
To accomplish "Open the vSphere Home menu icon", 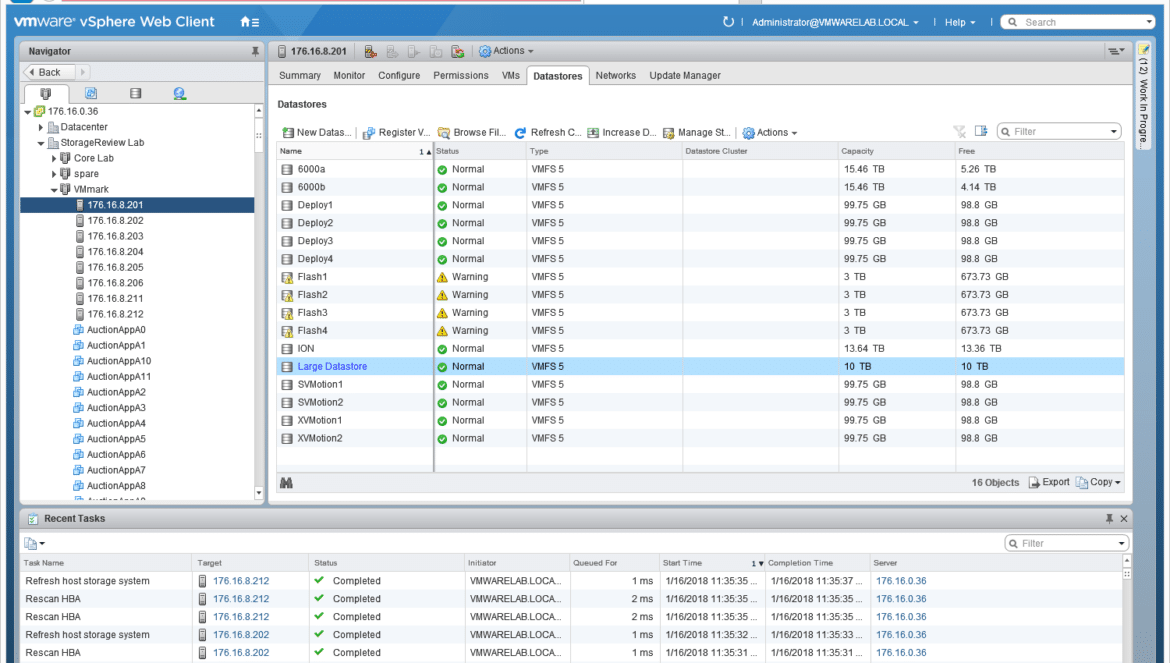I will coord(249,22).
